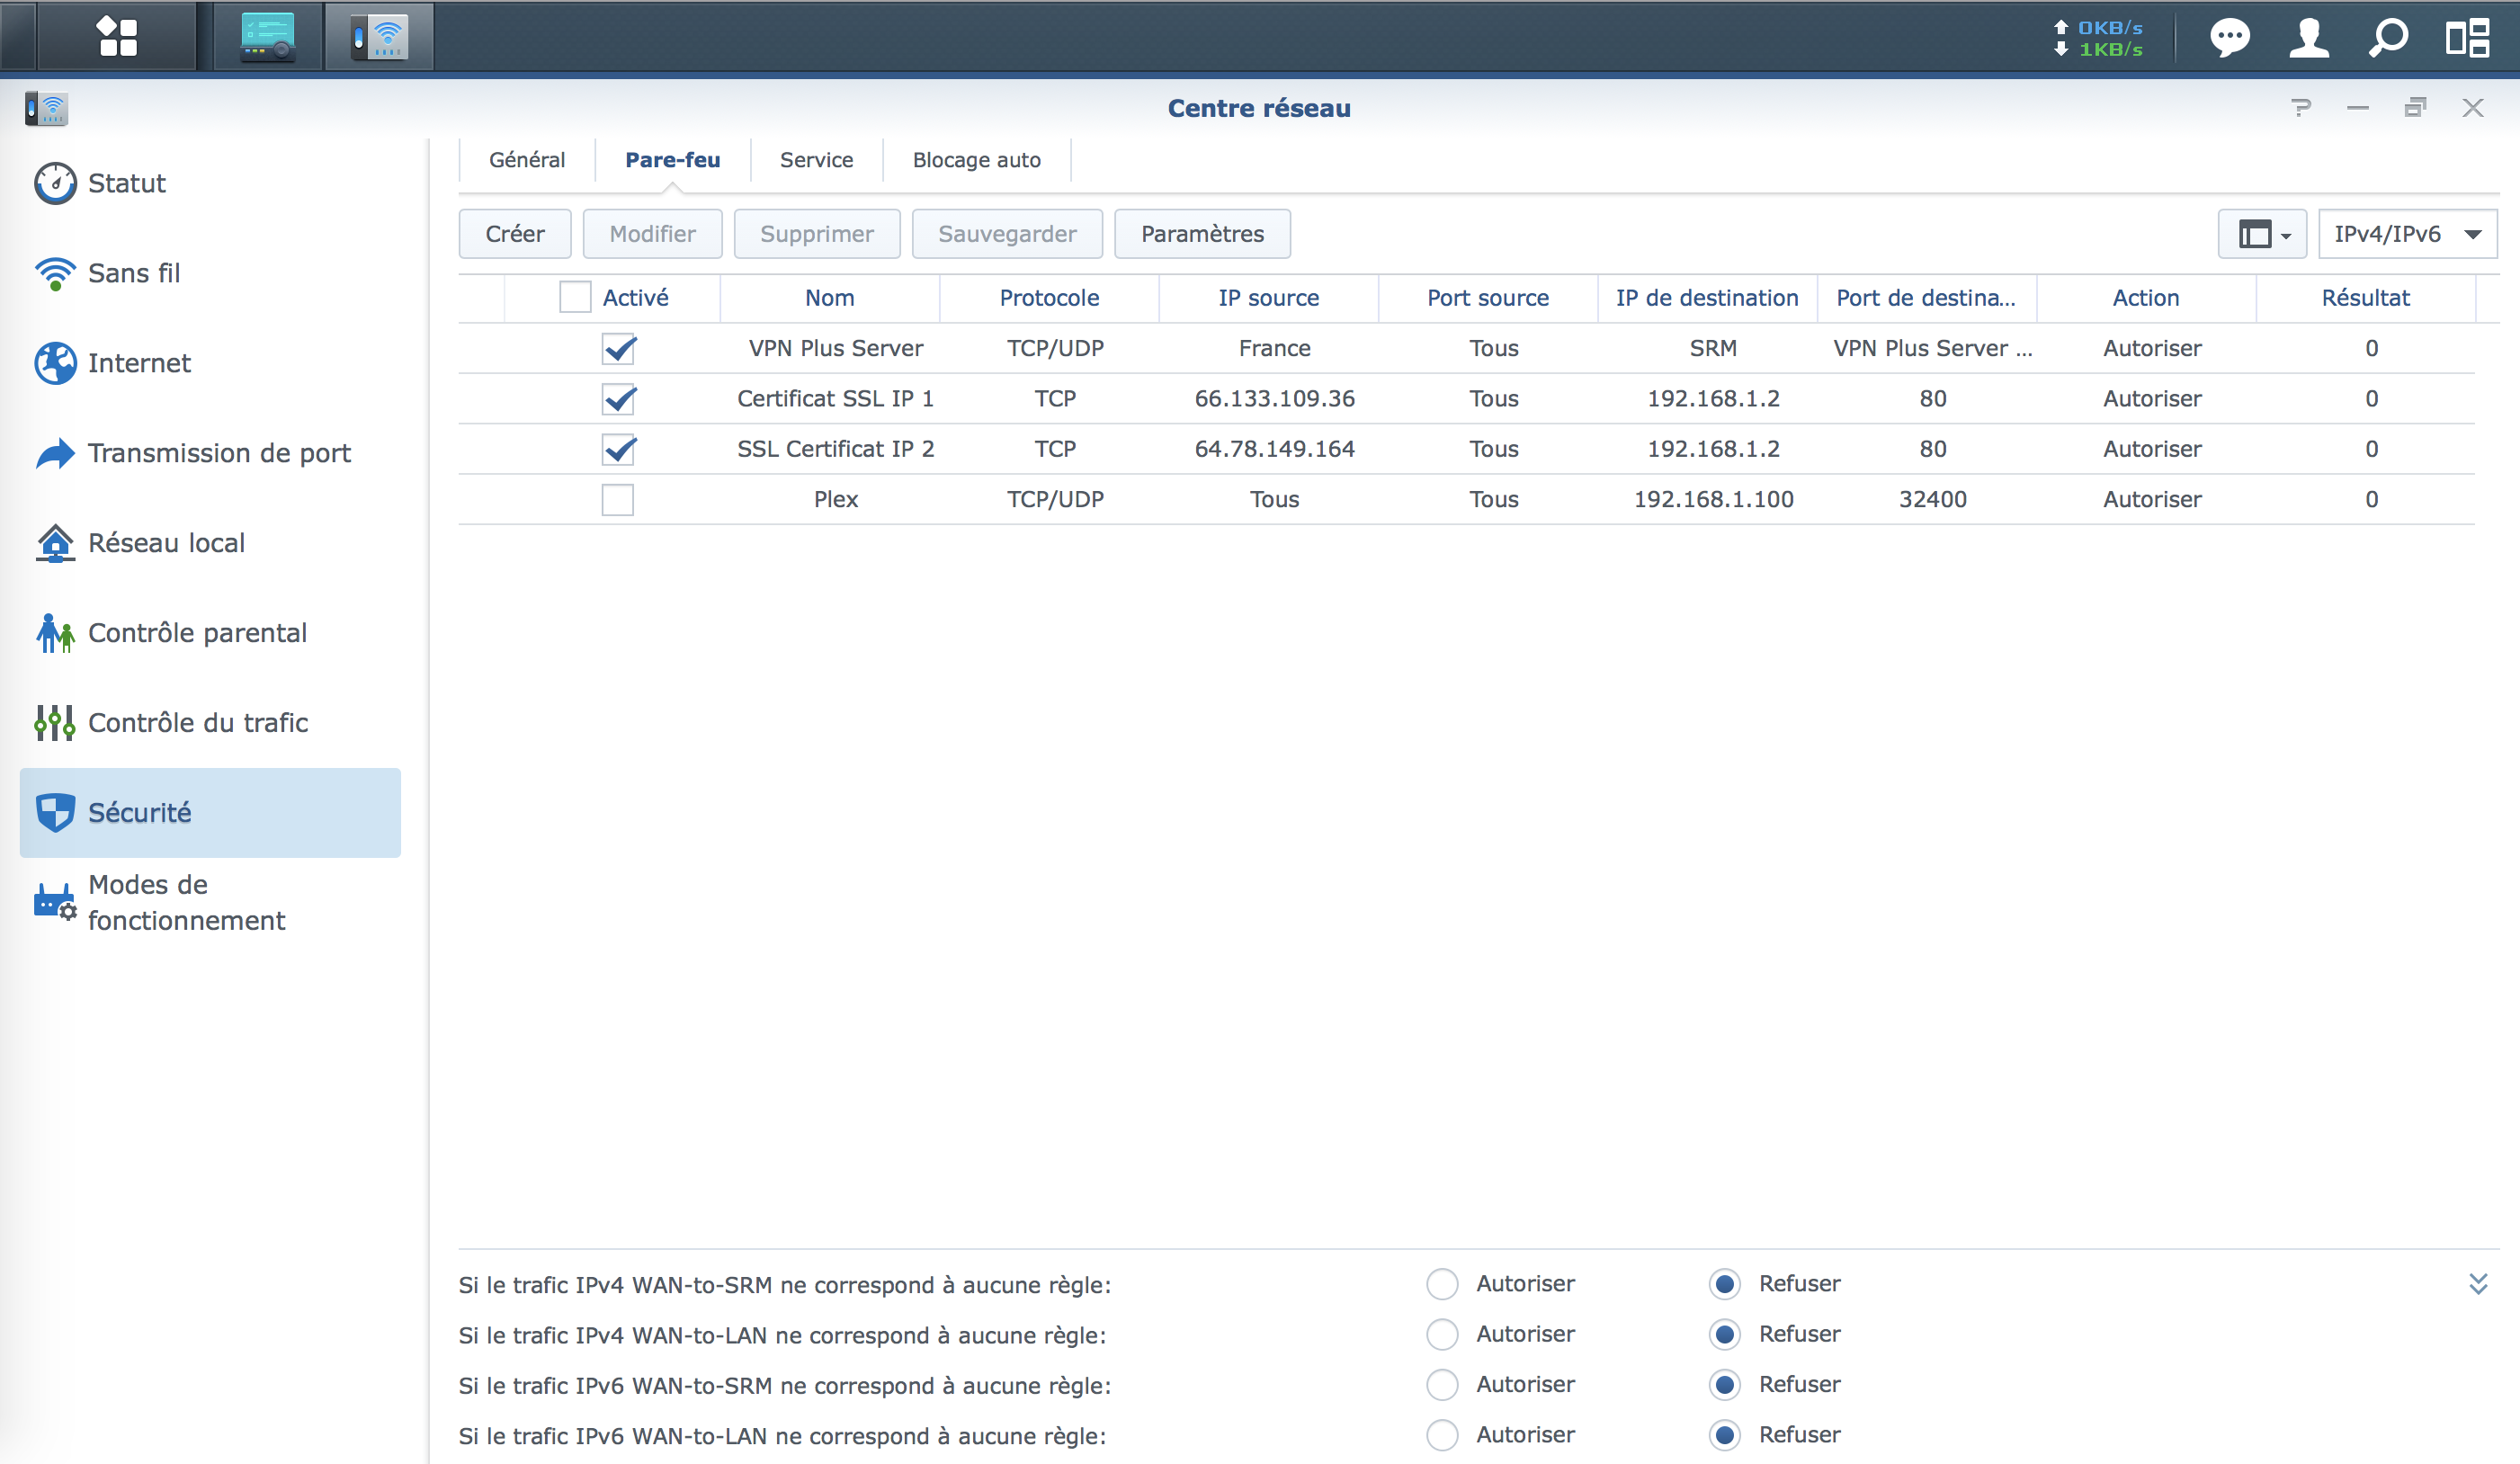Click the help question mark icon
The width and height of the screenshot is (2520, 1464).
coord(2301,108)
